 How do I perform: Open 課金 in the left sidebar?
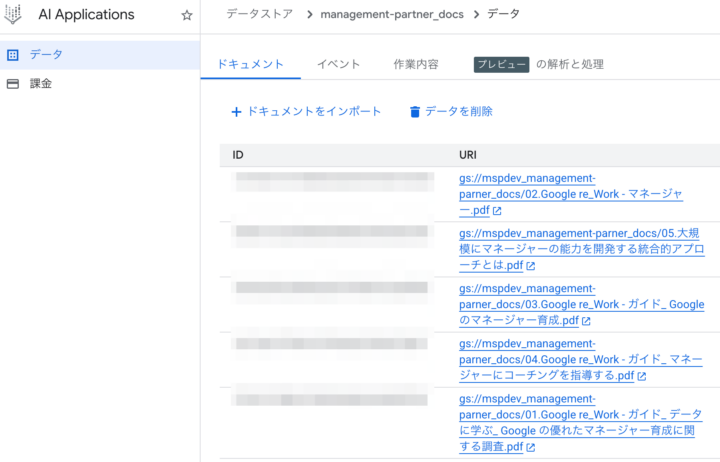(x=40, y=84)
